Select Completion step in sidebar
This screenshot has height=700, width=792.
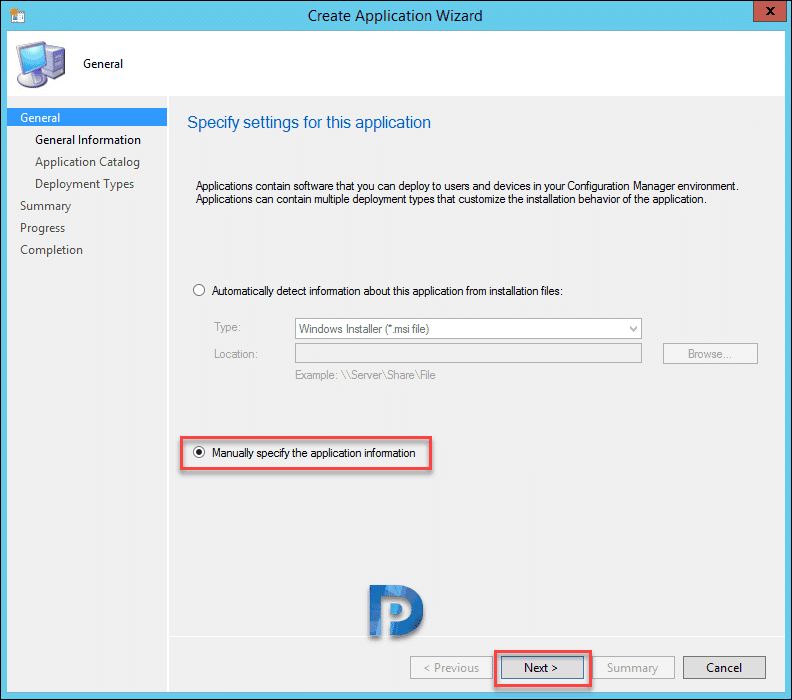coord(52,250)
